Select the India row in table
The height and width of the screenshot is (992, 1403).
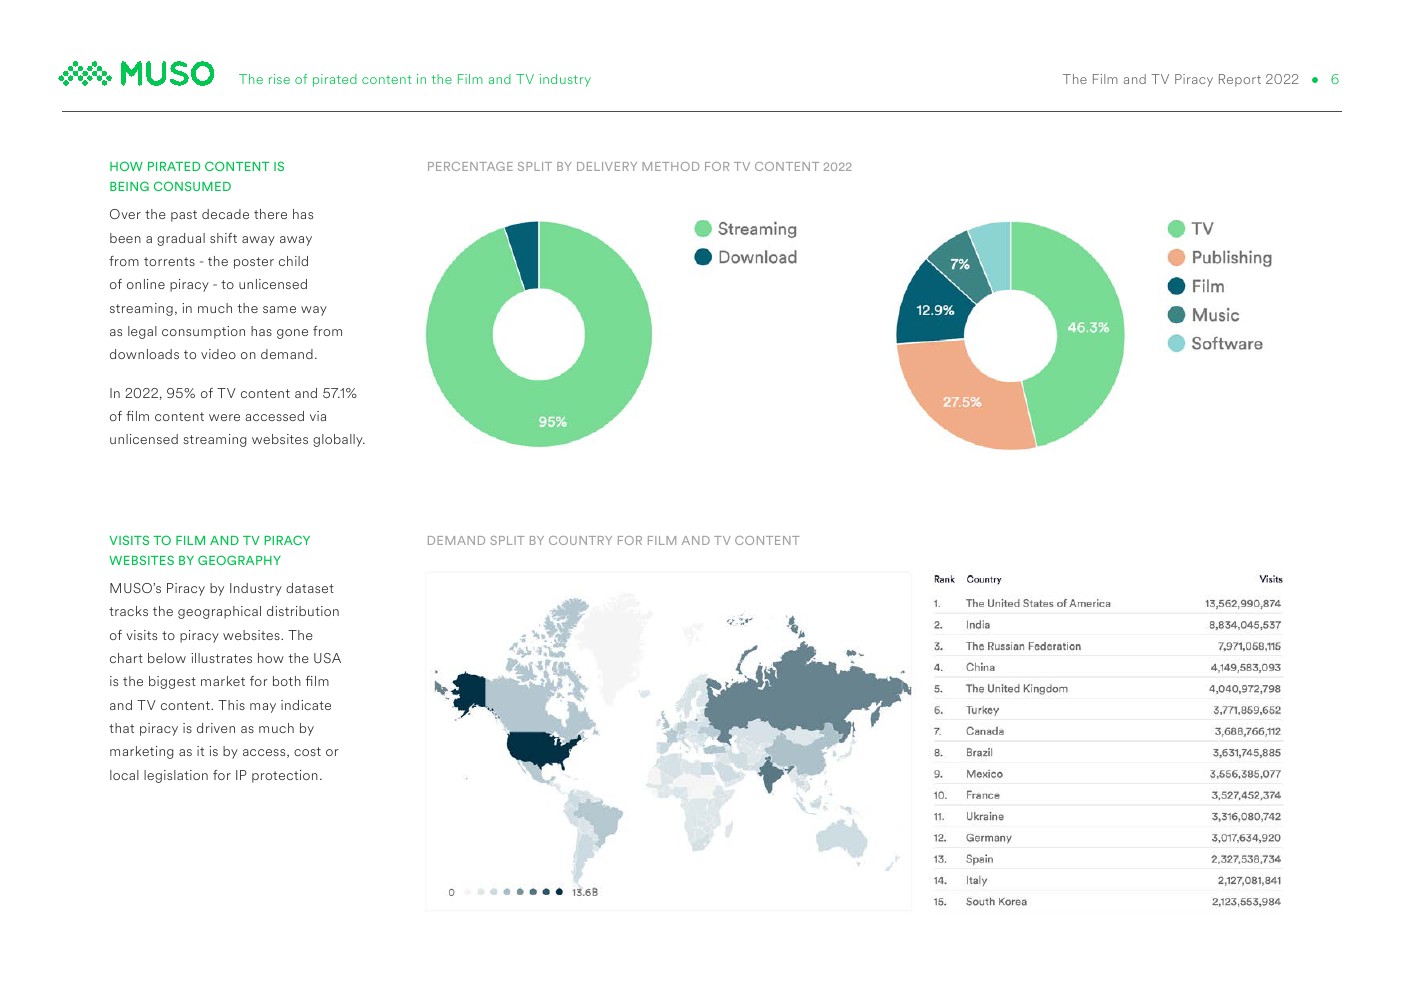point(1106,625)
